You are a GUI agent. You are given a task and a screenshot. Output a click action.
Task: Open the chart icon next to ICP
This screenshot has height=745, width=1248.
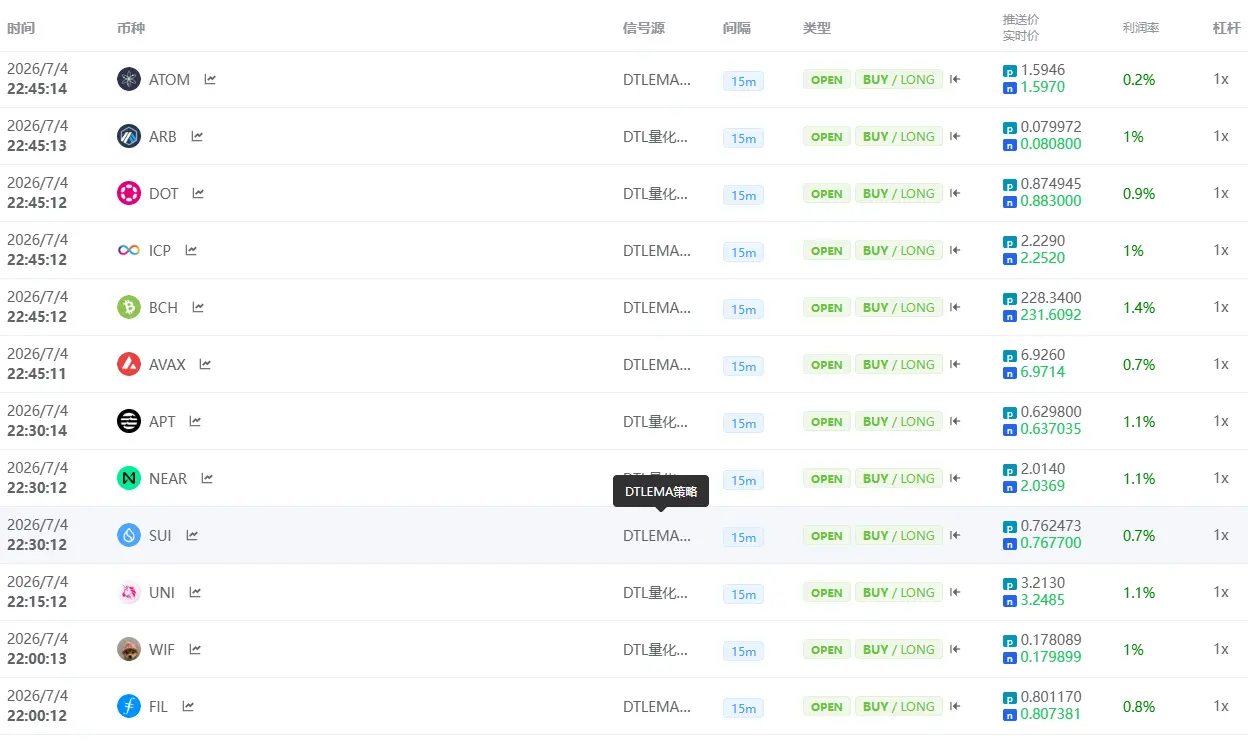[x=191, y=250]
